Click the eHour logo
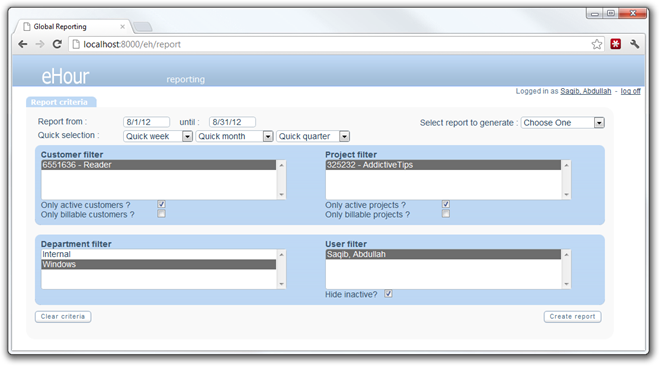Screen dimensions: 660x366 pyautogui.click(x=65, y=77)
